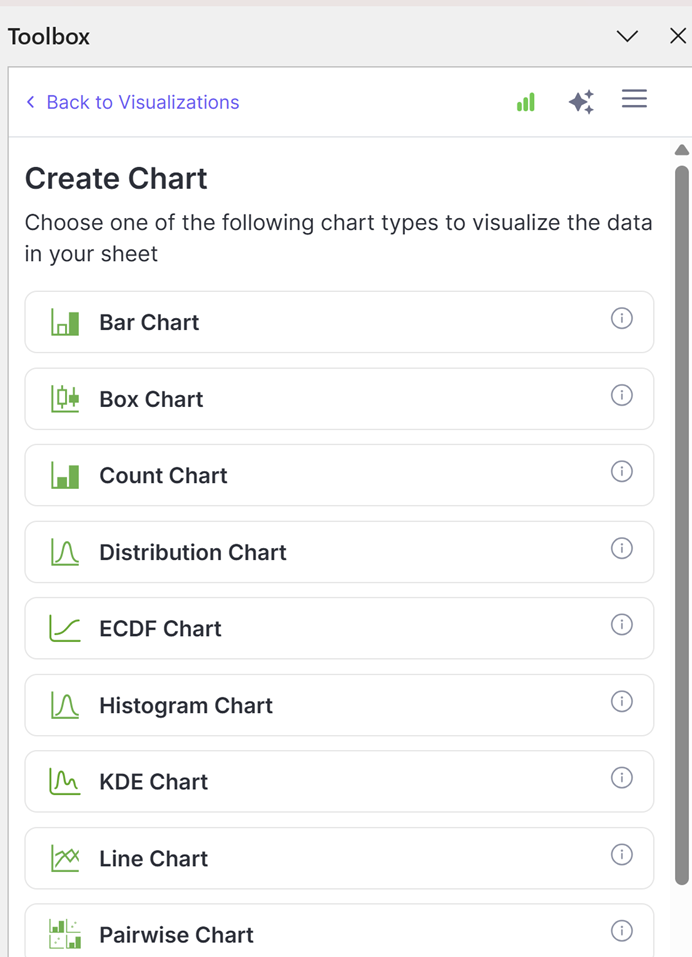Close the Toolbox panel
The image size is (692, 957).
[x=677, y=36]
